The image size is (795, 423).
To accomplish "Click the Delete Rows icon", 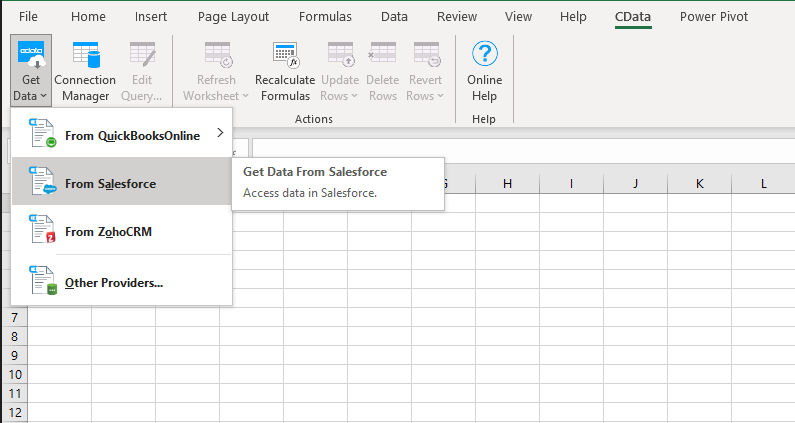I will point(382,71).
